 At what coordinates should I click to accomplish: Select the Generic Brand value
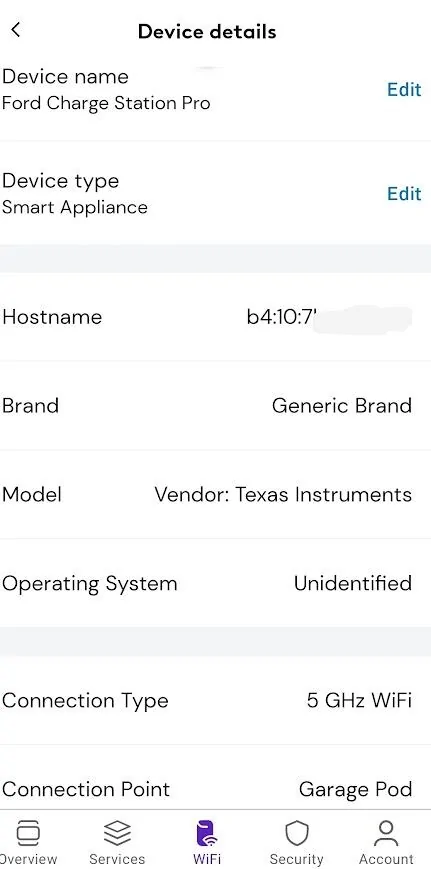pos(342,406)
